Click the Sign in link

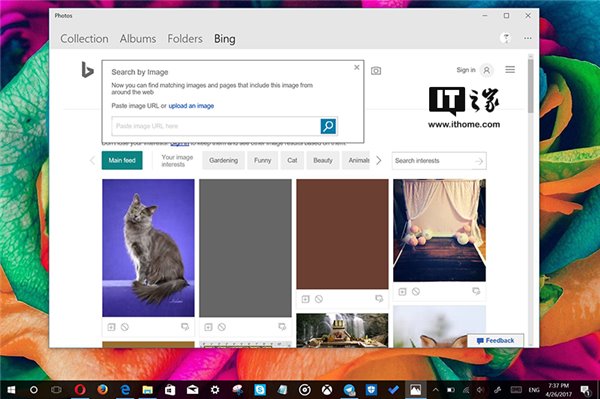(x=466, y=70)
